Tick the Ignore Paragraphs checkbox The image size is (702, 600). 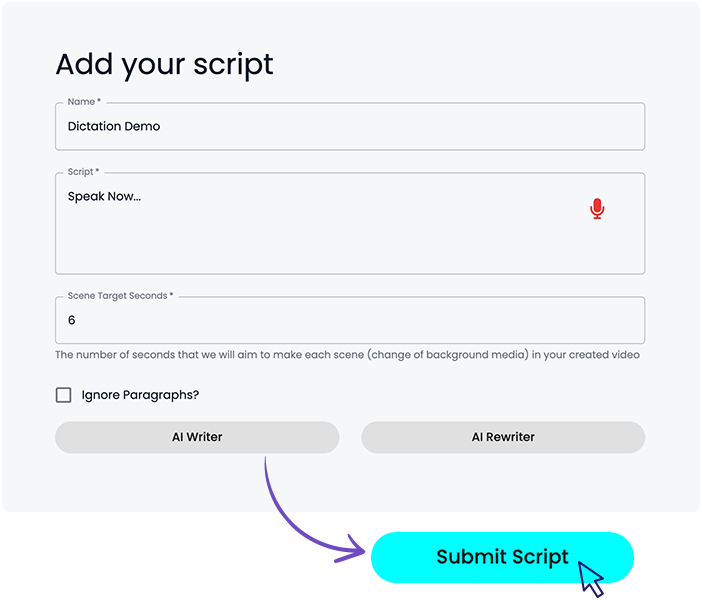click(x=64, y=395)
